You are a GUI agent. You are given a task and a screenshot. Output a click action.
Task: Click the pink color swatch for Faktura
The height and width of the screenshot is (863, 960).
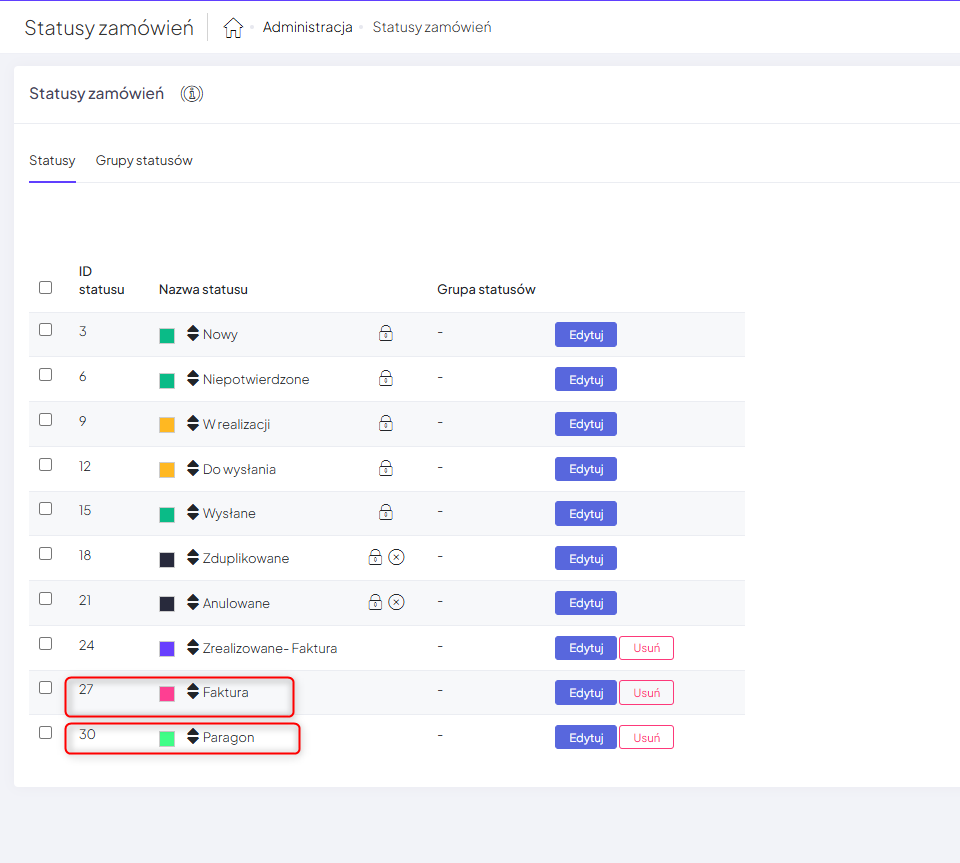167,693
